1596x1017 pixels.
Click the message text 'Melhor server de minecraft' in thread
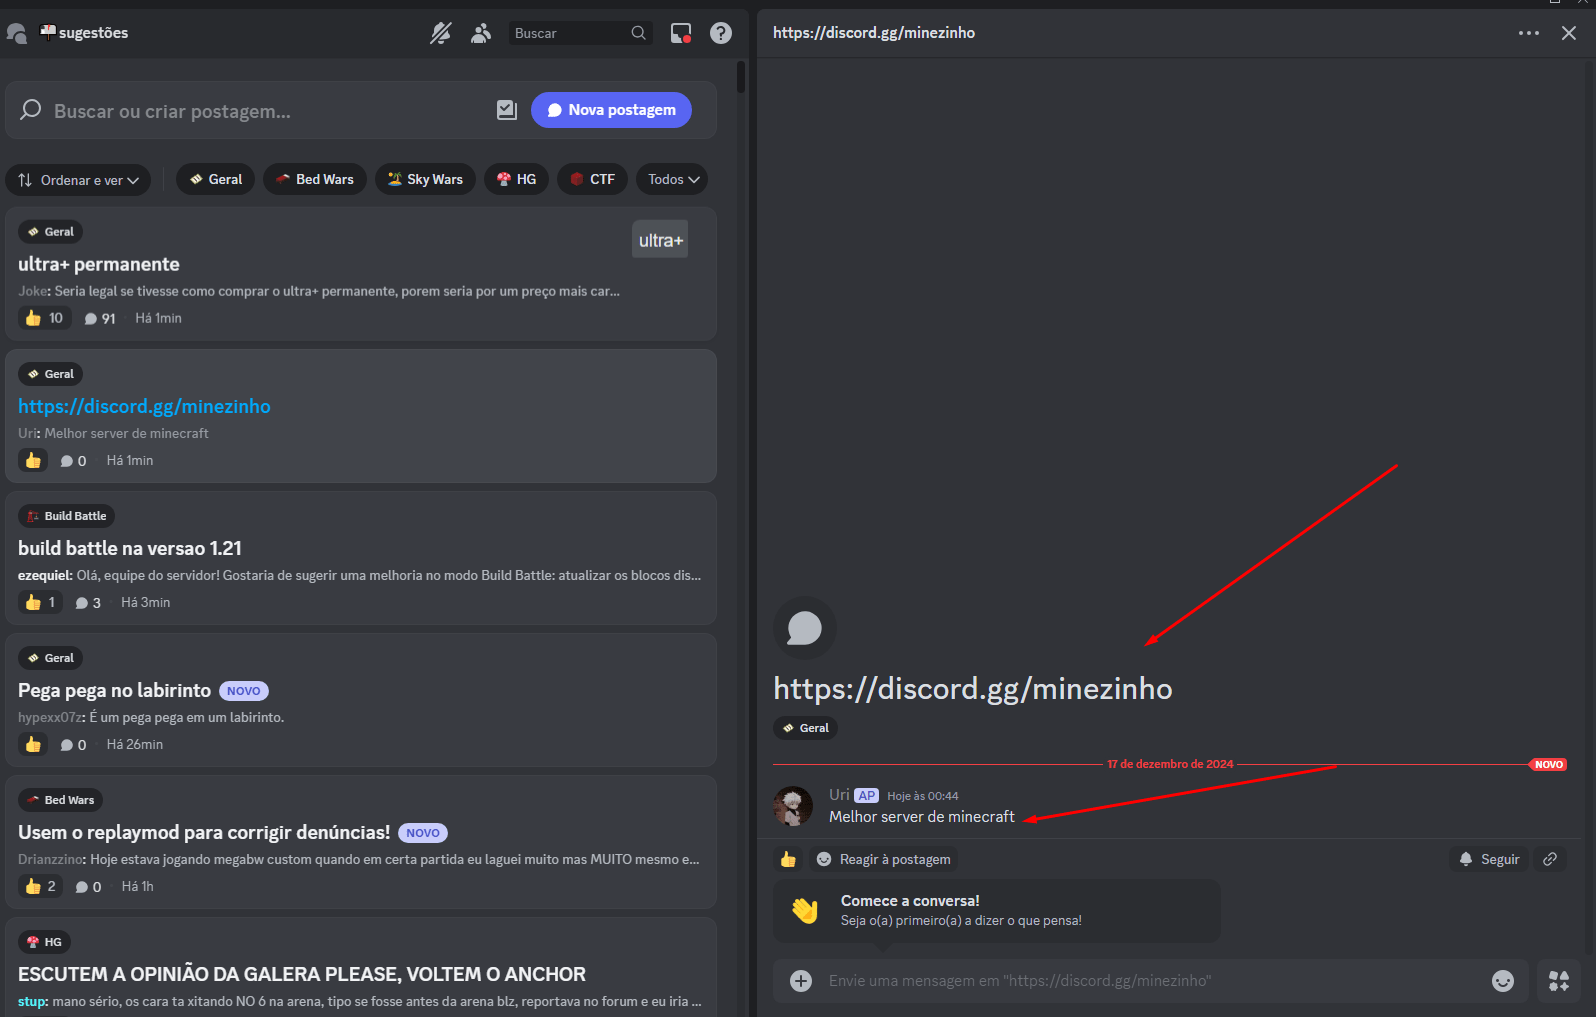point(922,817)
